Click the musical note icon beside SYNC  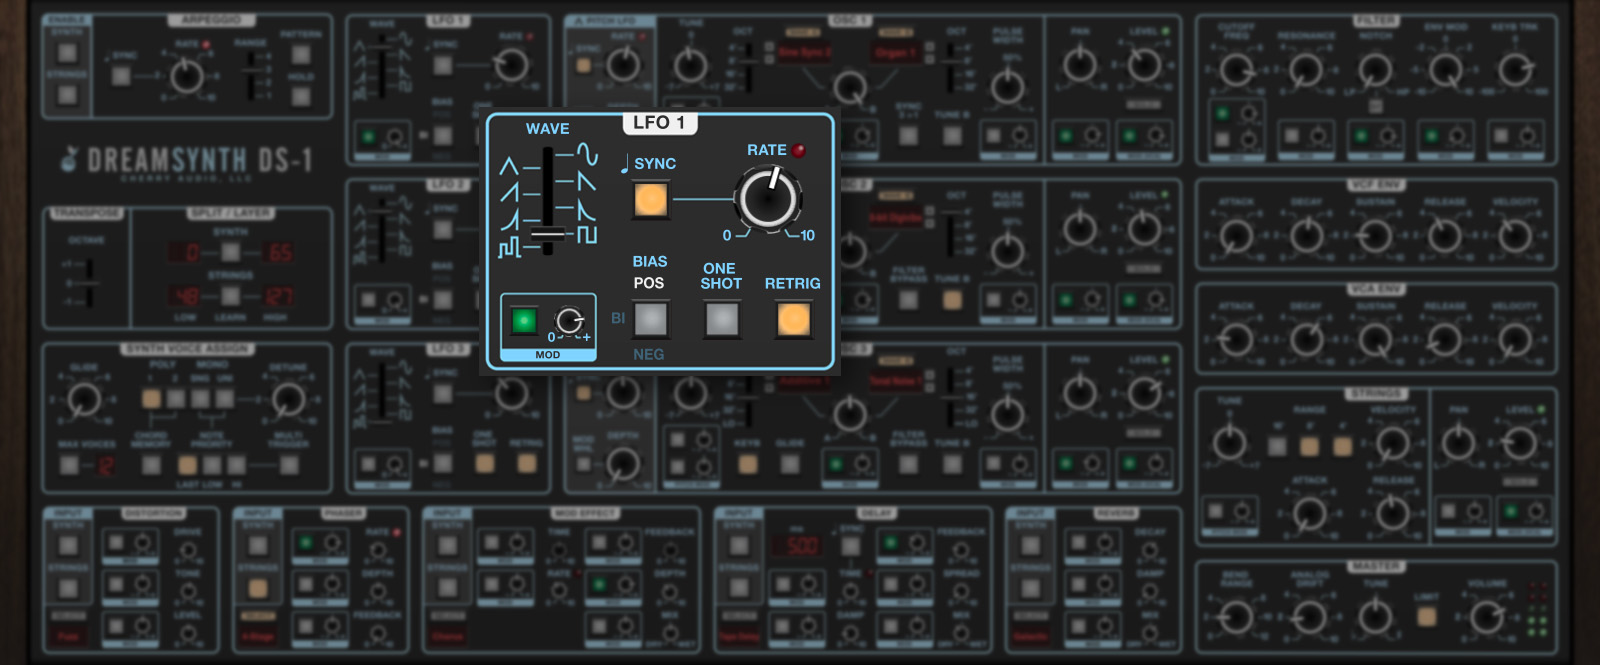[x=625, y=164]
